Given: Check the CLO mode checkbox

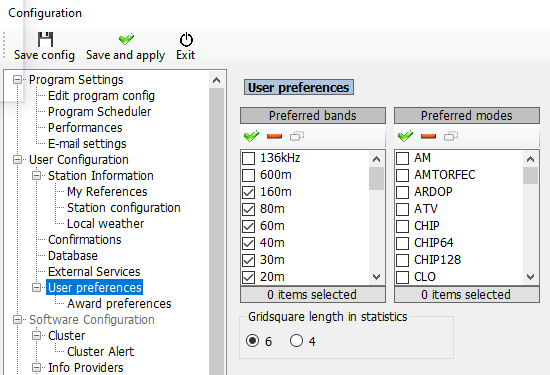Looking at the screenshot, I should pyautogui.click(x=403, y=277).
